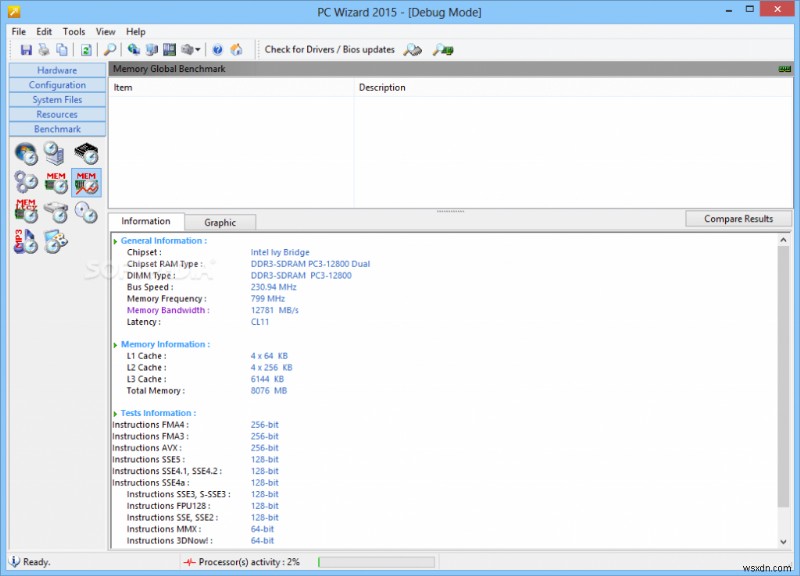
Task: Click the Description column header
Action: click(x=382, y=88)
